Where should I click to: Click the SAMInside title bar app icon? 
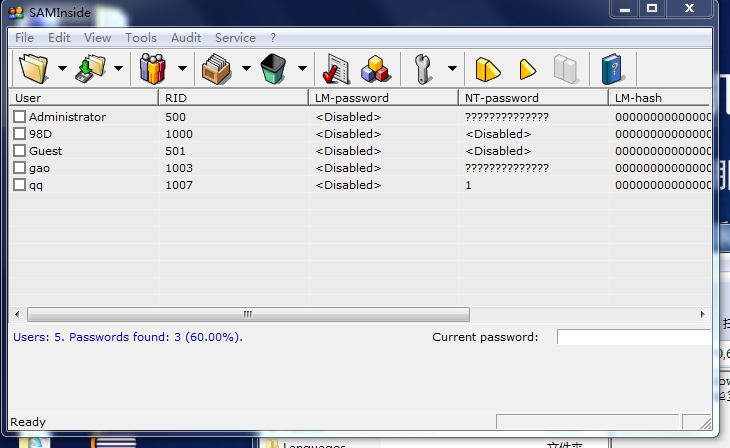(x=16, y=12)
